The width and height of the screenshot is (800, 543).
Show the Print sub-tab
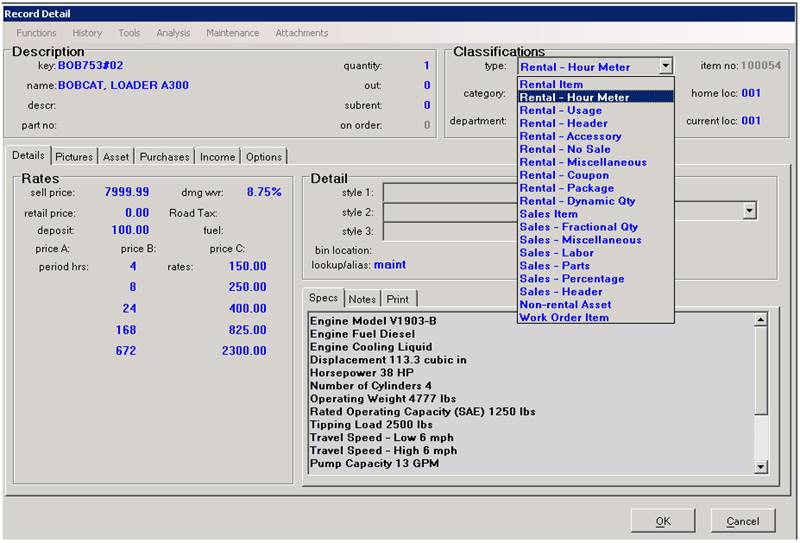[x=397, y=299]
